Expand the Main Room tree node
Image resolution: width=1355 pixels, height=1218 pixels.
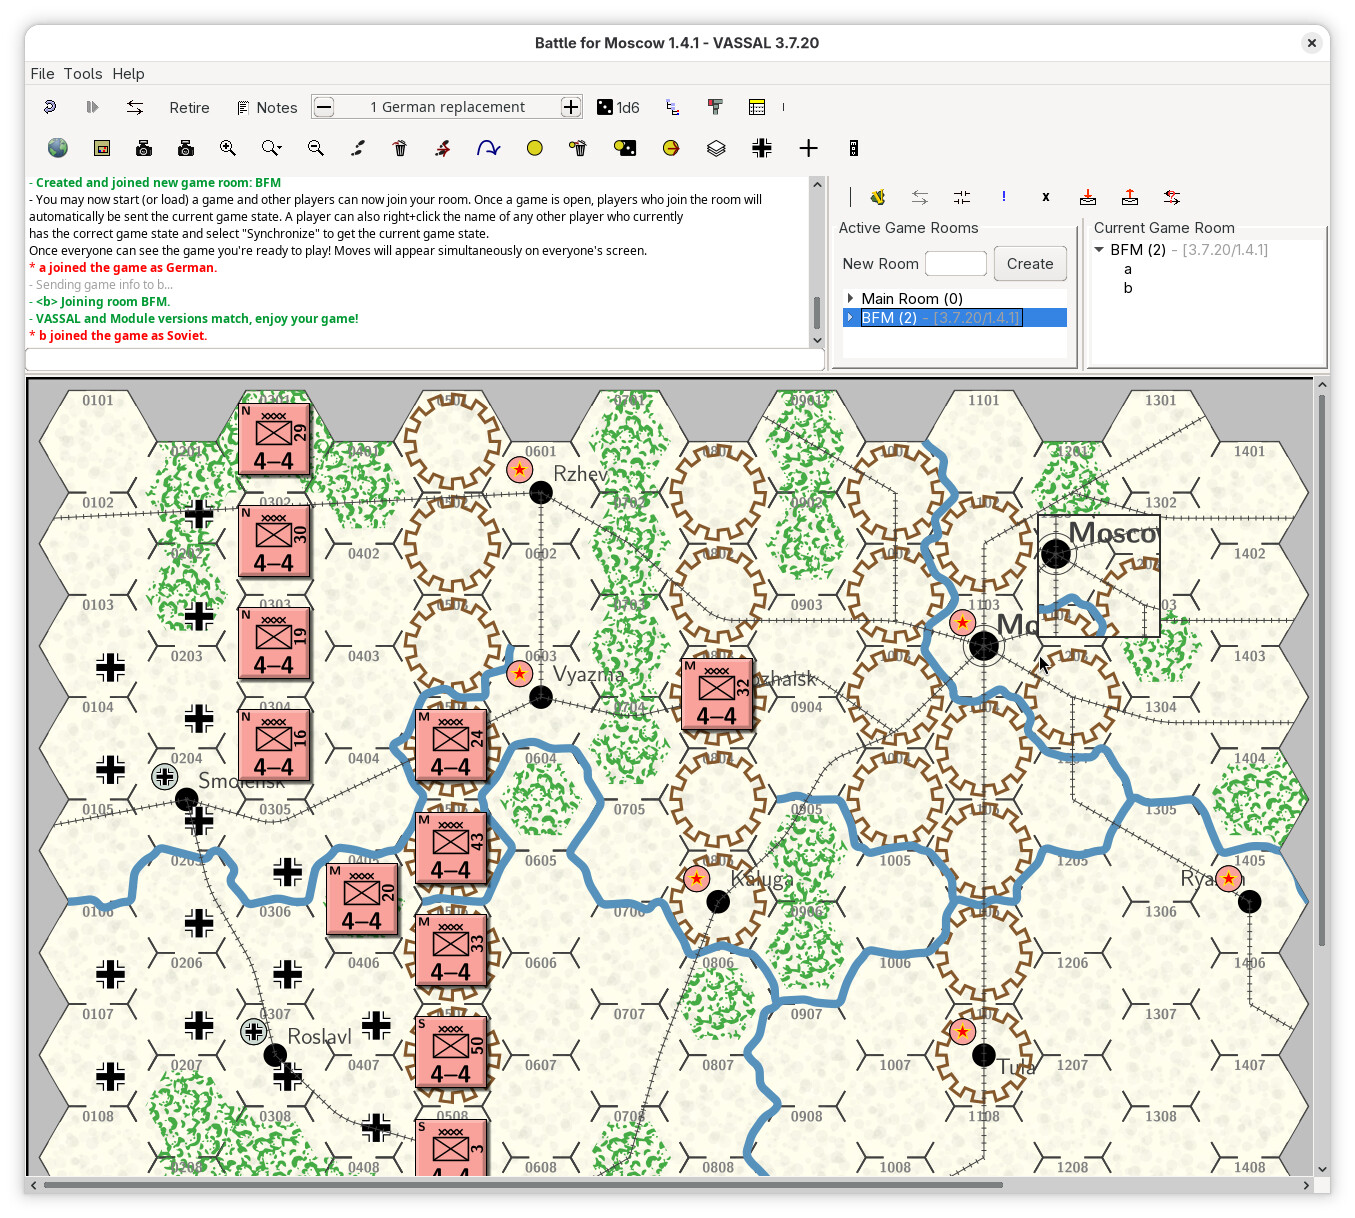tap(850, 298)
